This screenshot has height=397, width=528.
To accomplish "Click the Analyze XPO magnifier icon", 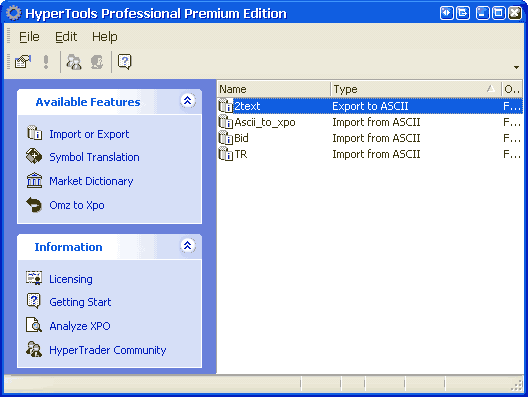I will (34, 325).
